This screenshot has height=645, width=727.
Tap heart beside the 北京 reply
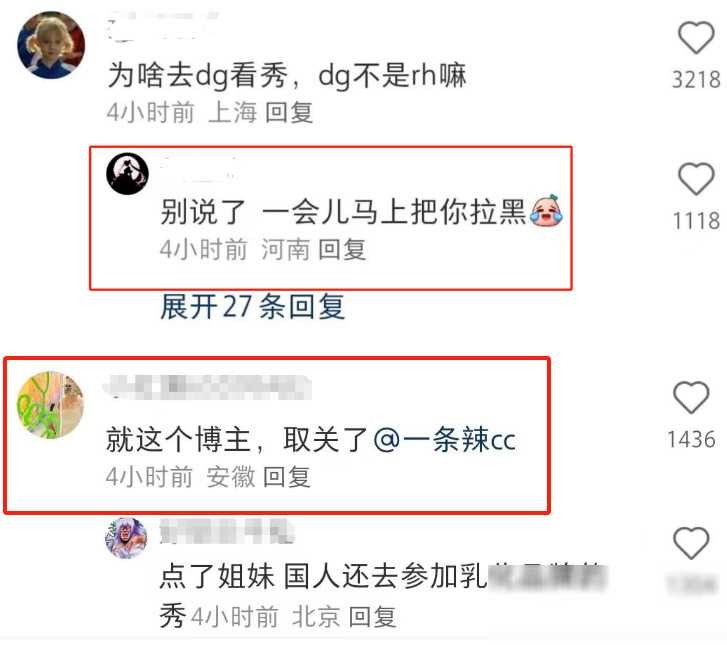click(691, 543)
